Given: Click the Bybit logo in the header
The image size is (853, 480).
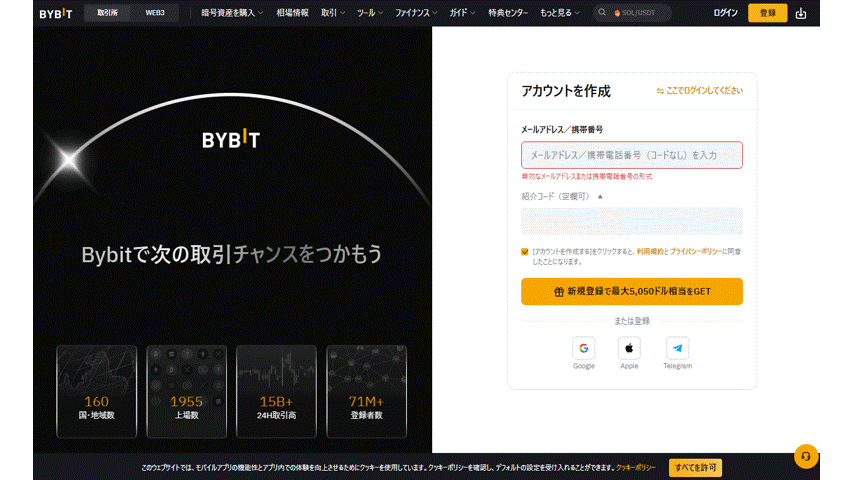Looking at the screenshot, I should [x=55, y=13].
